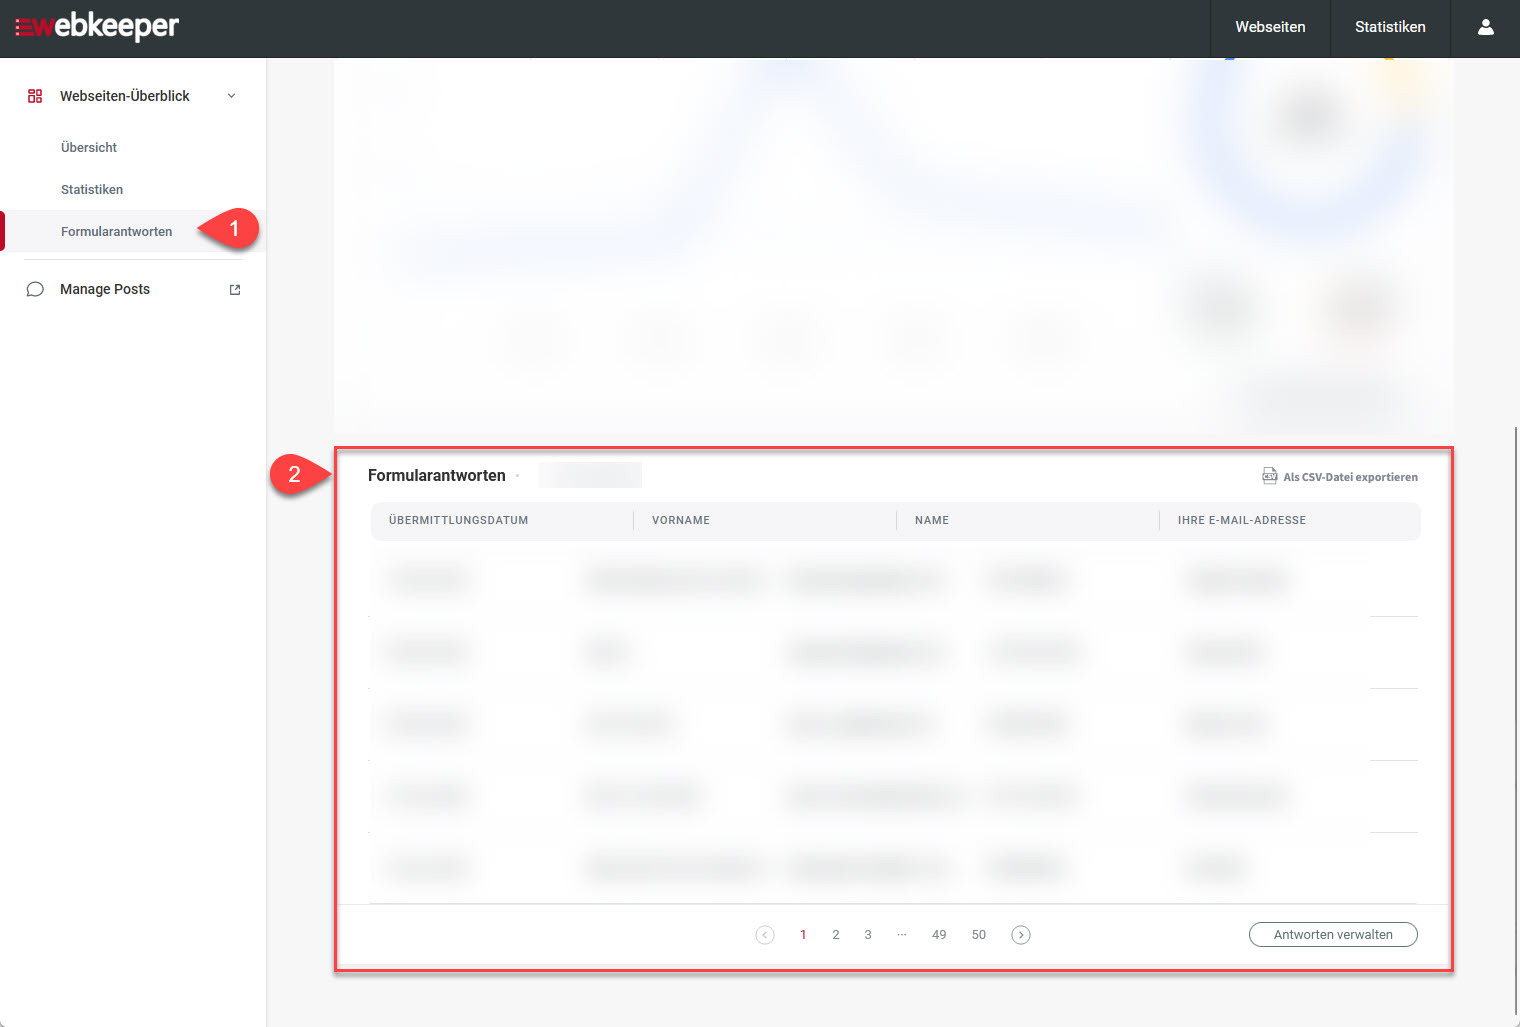Open the user profile icon
Screen dimensions: 1520x1027
click(1485, 27)
